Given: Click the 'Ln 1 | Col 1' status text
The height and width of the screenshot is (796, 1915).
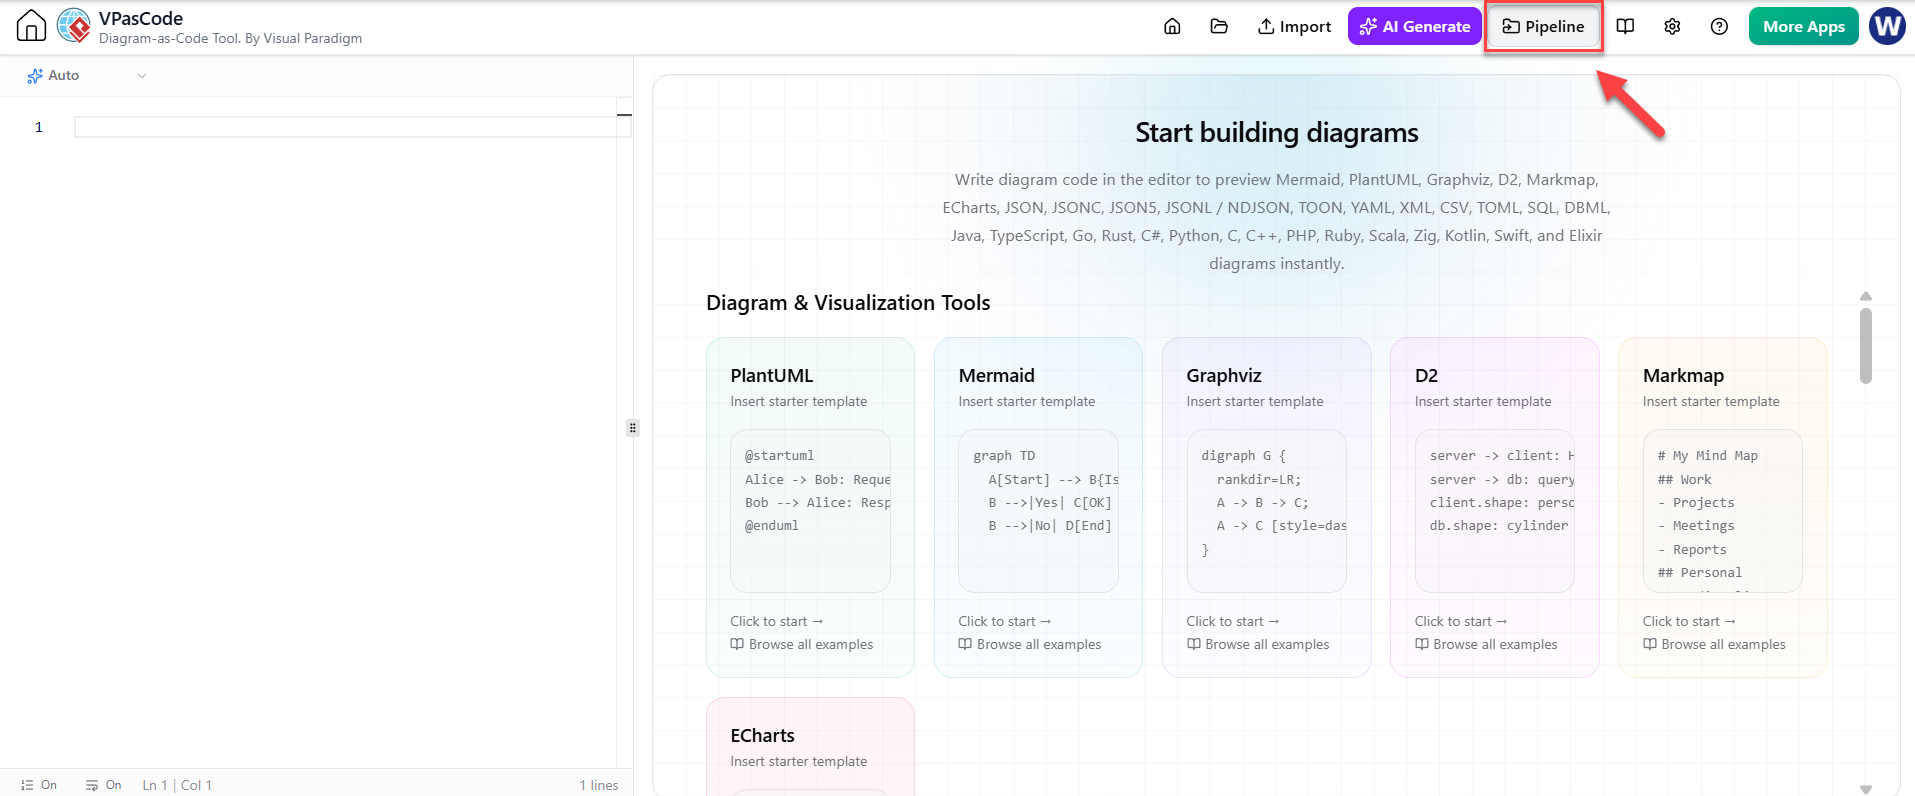Looking at the screenshot, I should pos(177,785).
